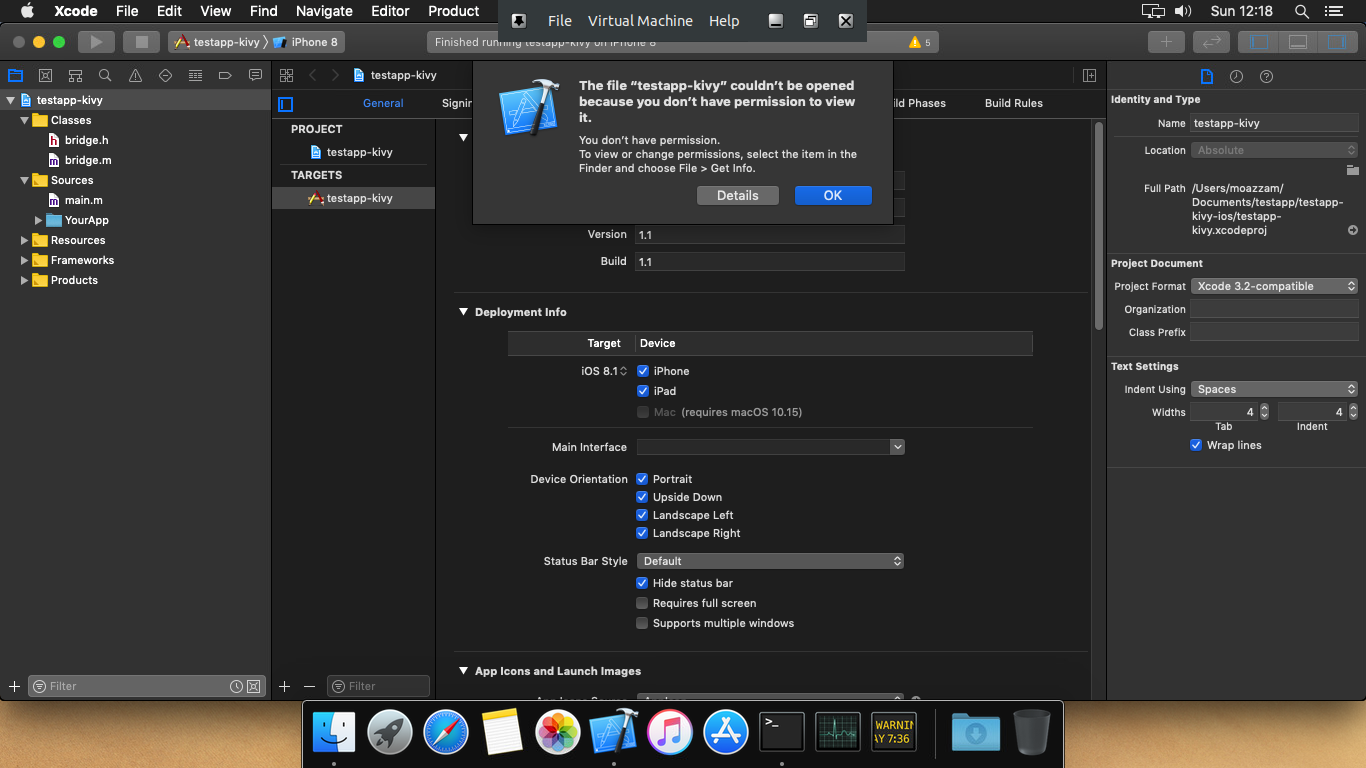The image size is (1366, 768).
Task: Hide the Navigator panel
Action: coord(1259,42)
